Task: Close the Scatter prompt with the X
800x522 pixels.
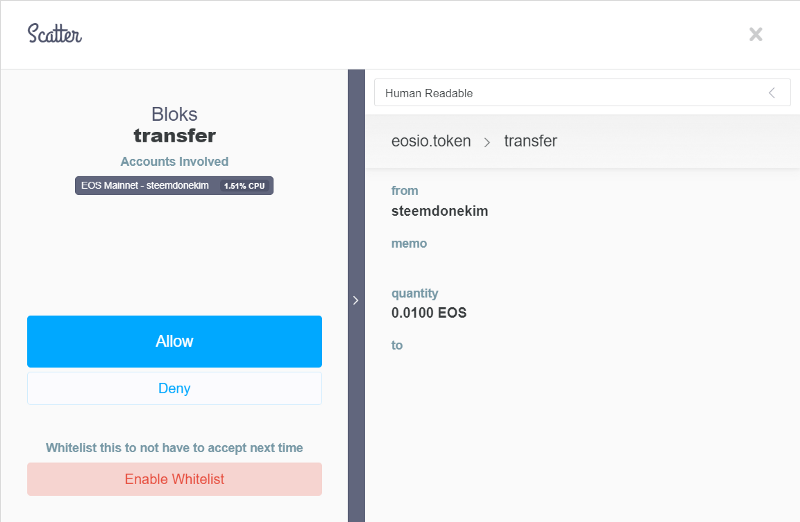Action: tap(756, 34)
